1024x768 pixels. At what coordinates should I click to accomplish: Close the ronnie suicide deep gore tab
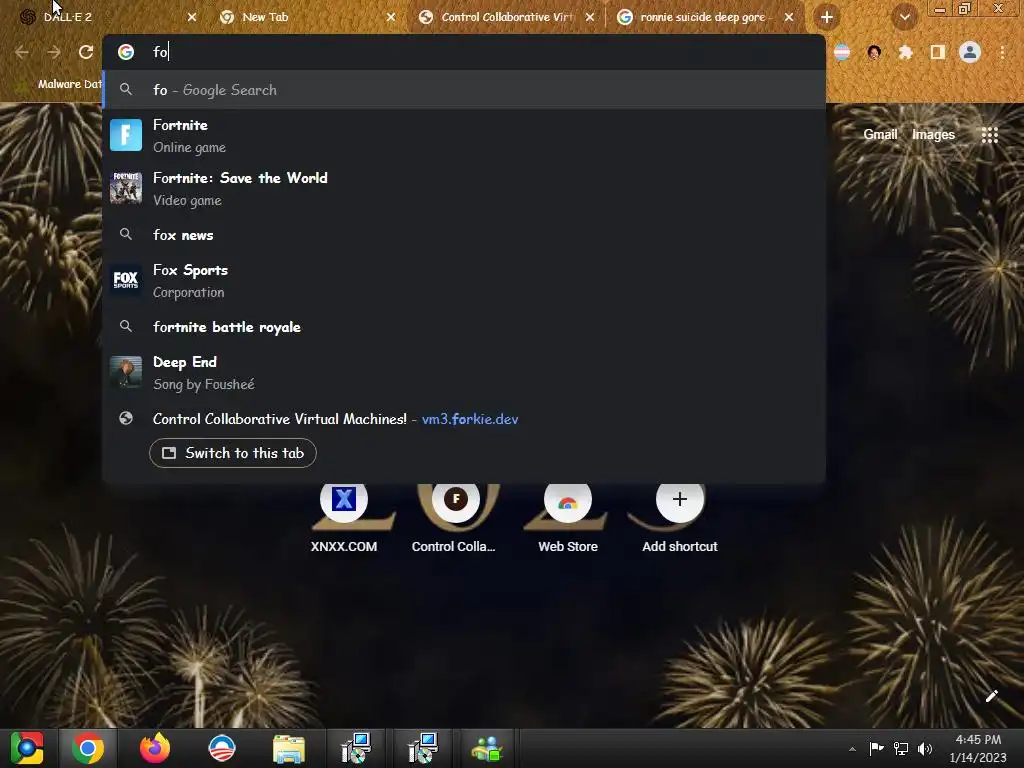pyautogui.click(x=789, y=17)
